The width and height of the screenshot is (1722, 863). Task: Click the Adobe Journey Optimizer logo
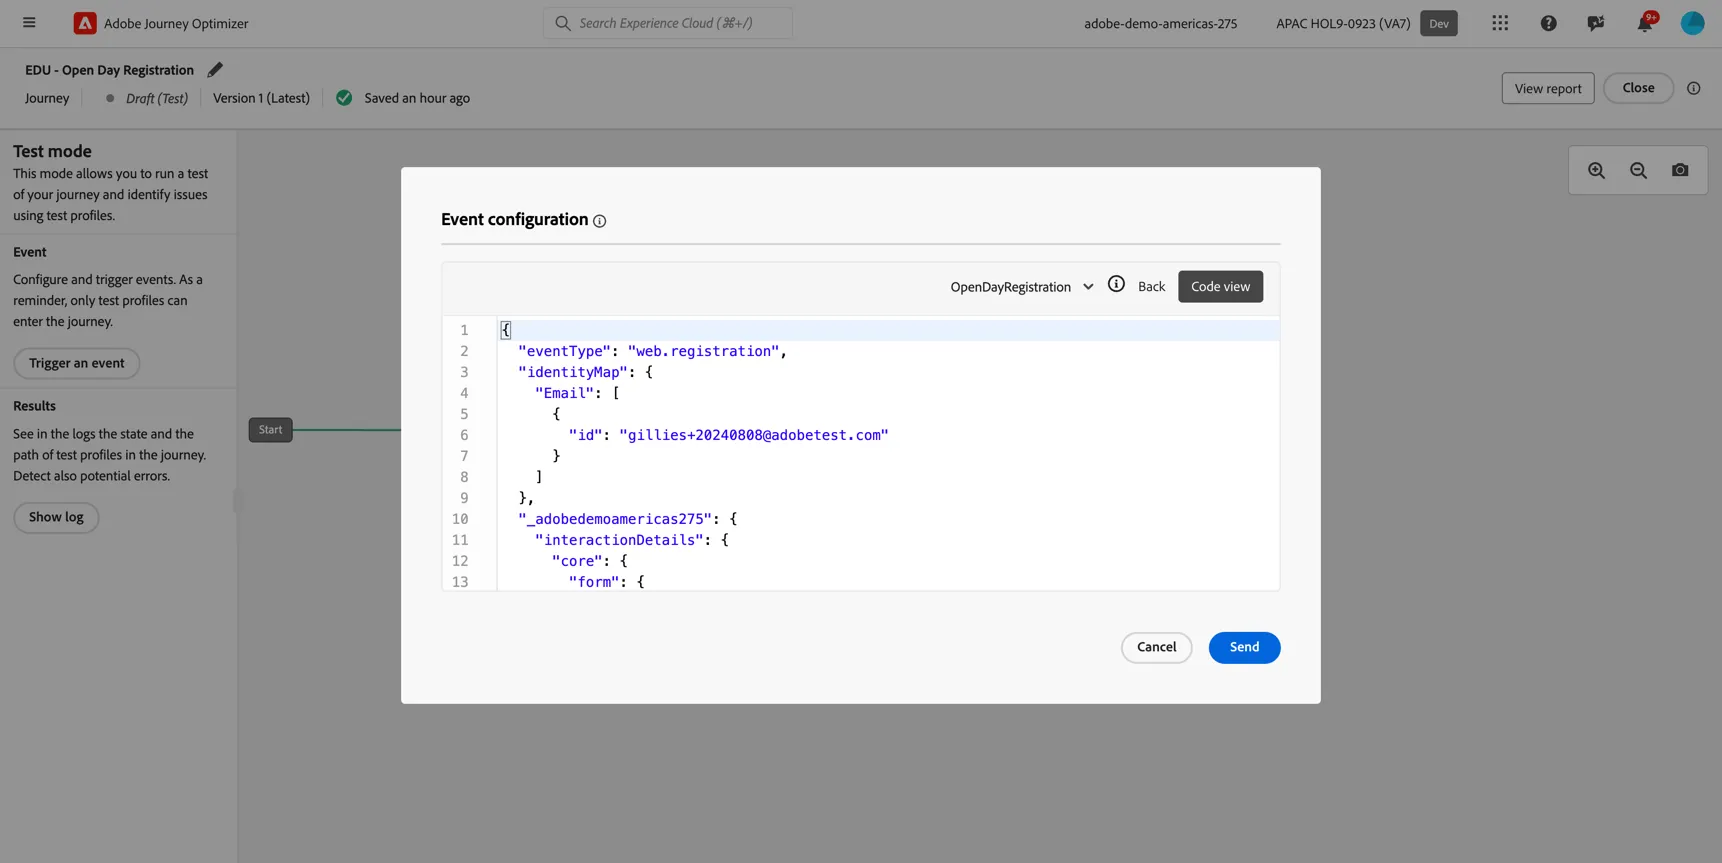point(85,23)
